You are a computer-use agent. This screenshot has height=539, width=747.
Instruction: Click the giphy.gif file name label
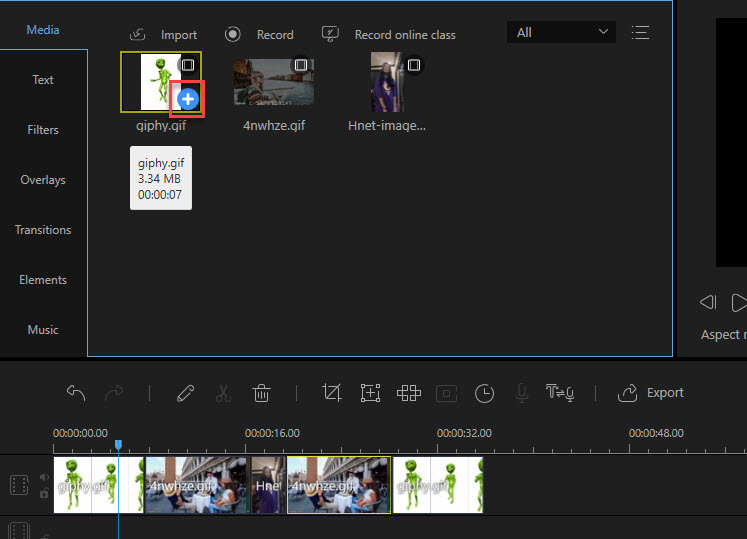[x=161, y=126]
